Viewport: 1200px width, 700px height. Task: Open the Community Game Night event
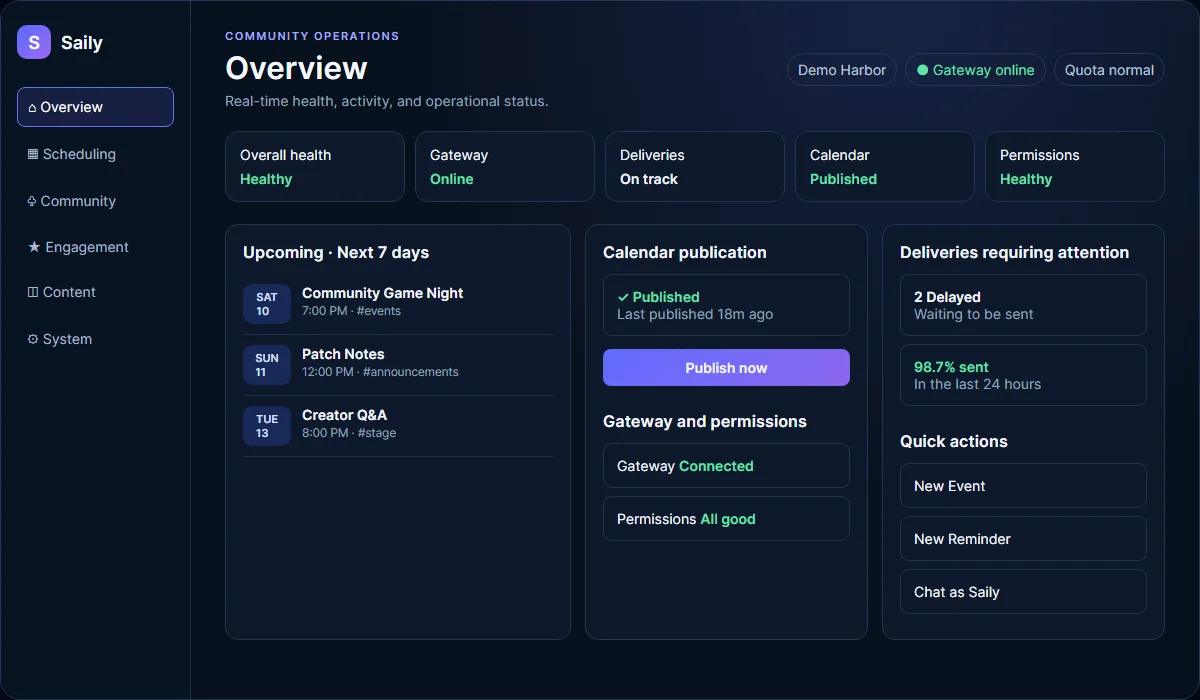pyautogui.click(x=398, y=303)
